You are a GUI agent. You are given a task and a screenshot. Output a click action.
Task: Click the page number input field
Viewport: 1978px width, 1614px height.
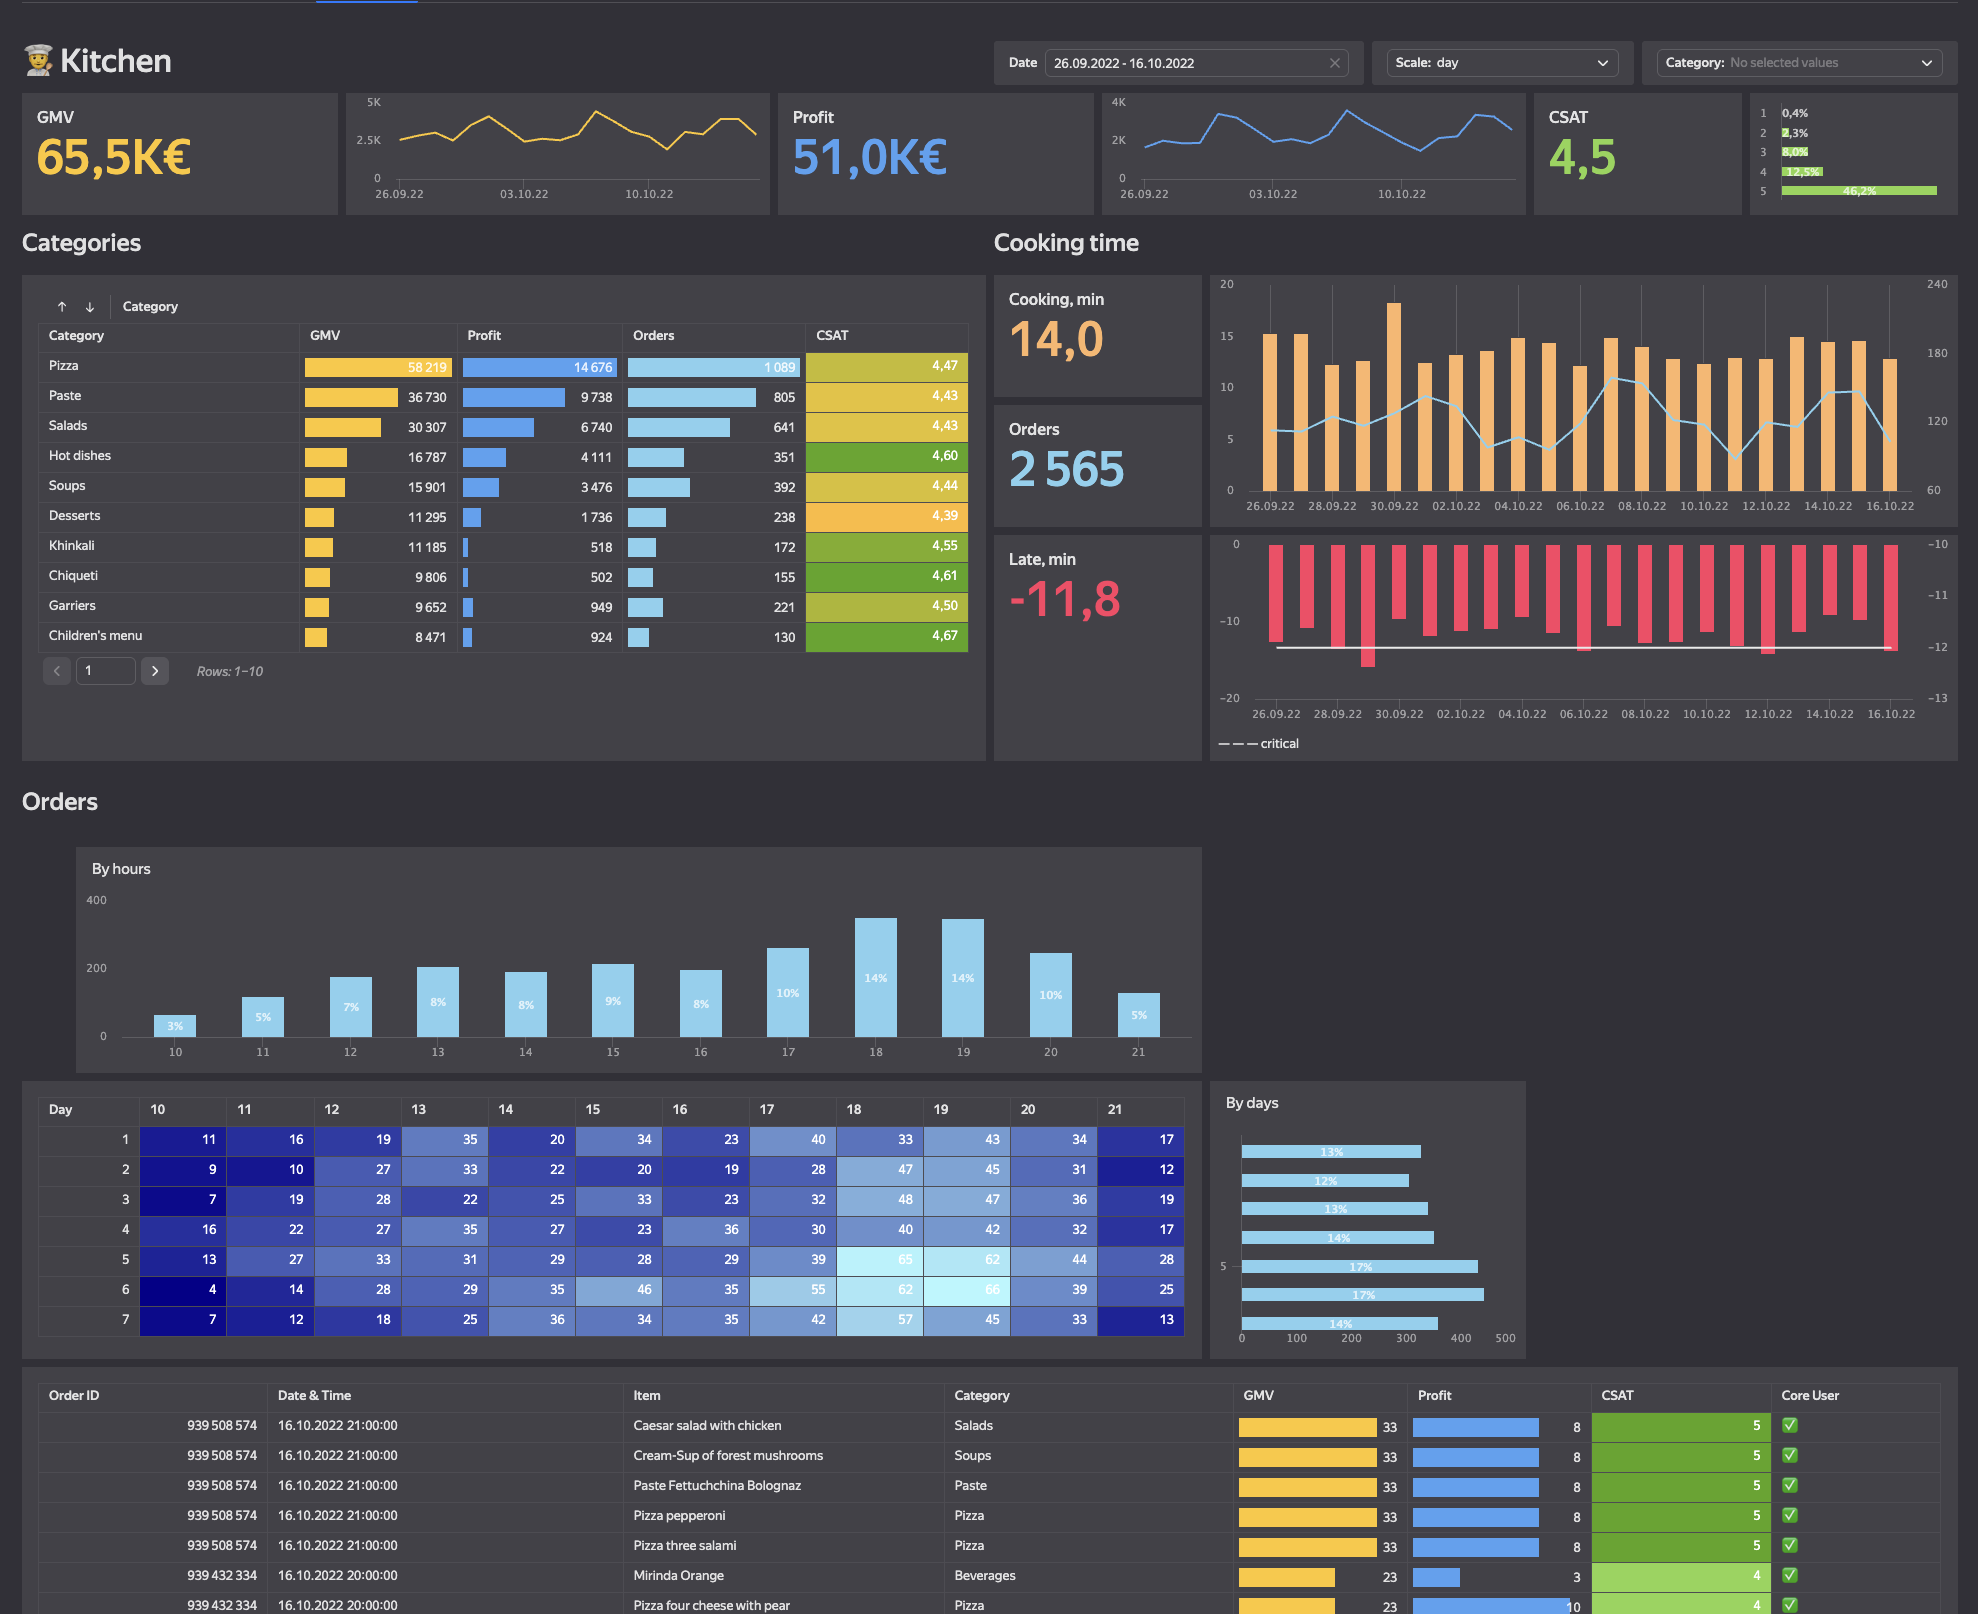(x=105, y=671)
